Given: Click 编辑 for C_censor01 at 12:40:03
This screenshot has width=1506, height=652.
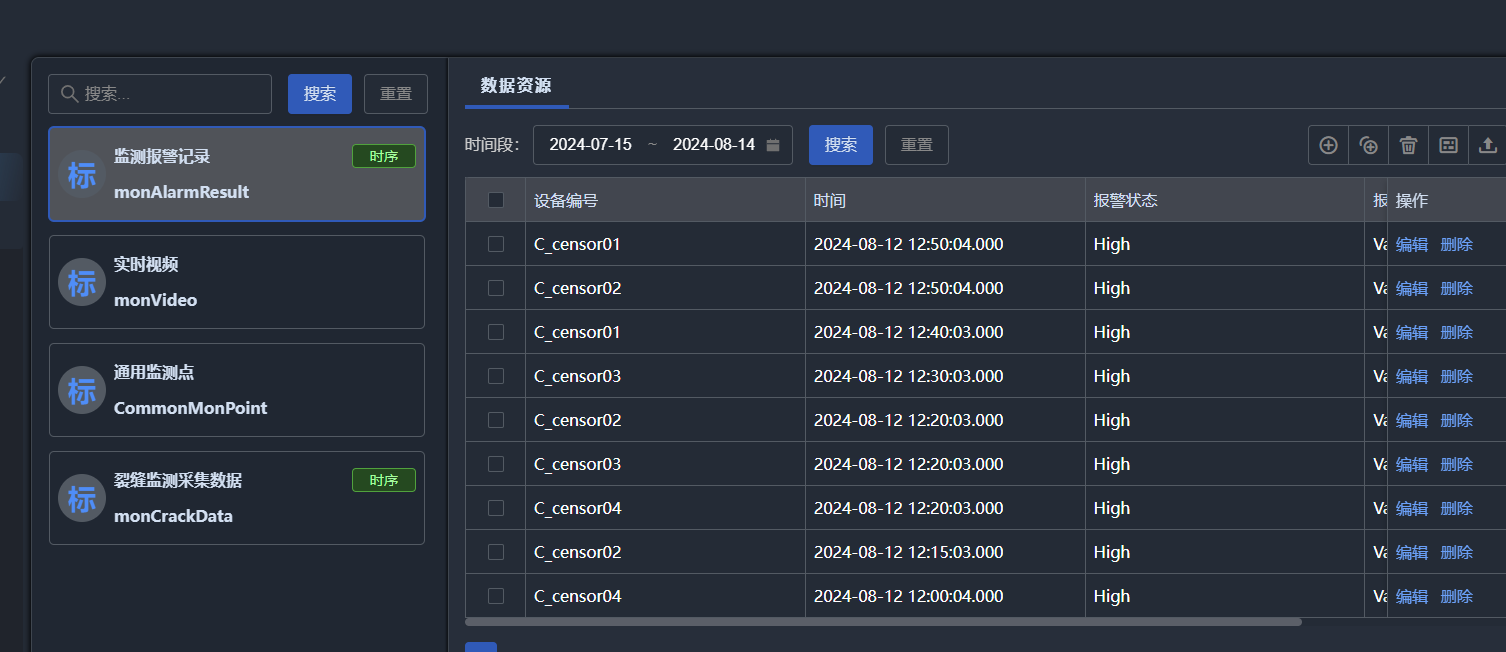Looking at the screenshot, I should (1412, 332).
